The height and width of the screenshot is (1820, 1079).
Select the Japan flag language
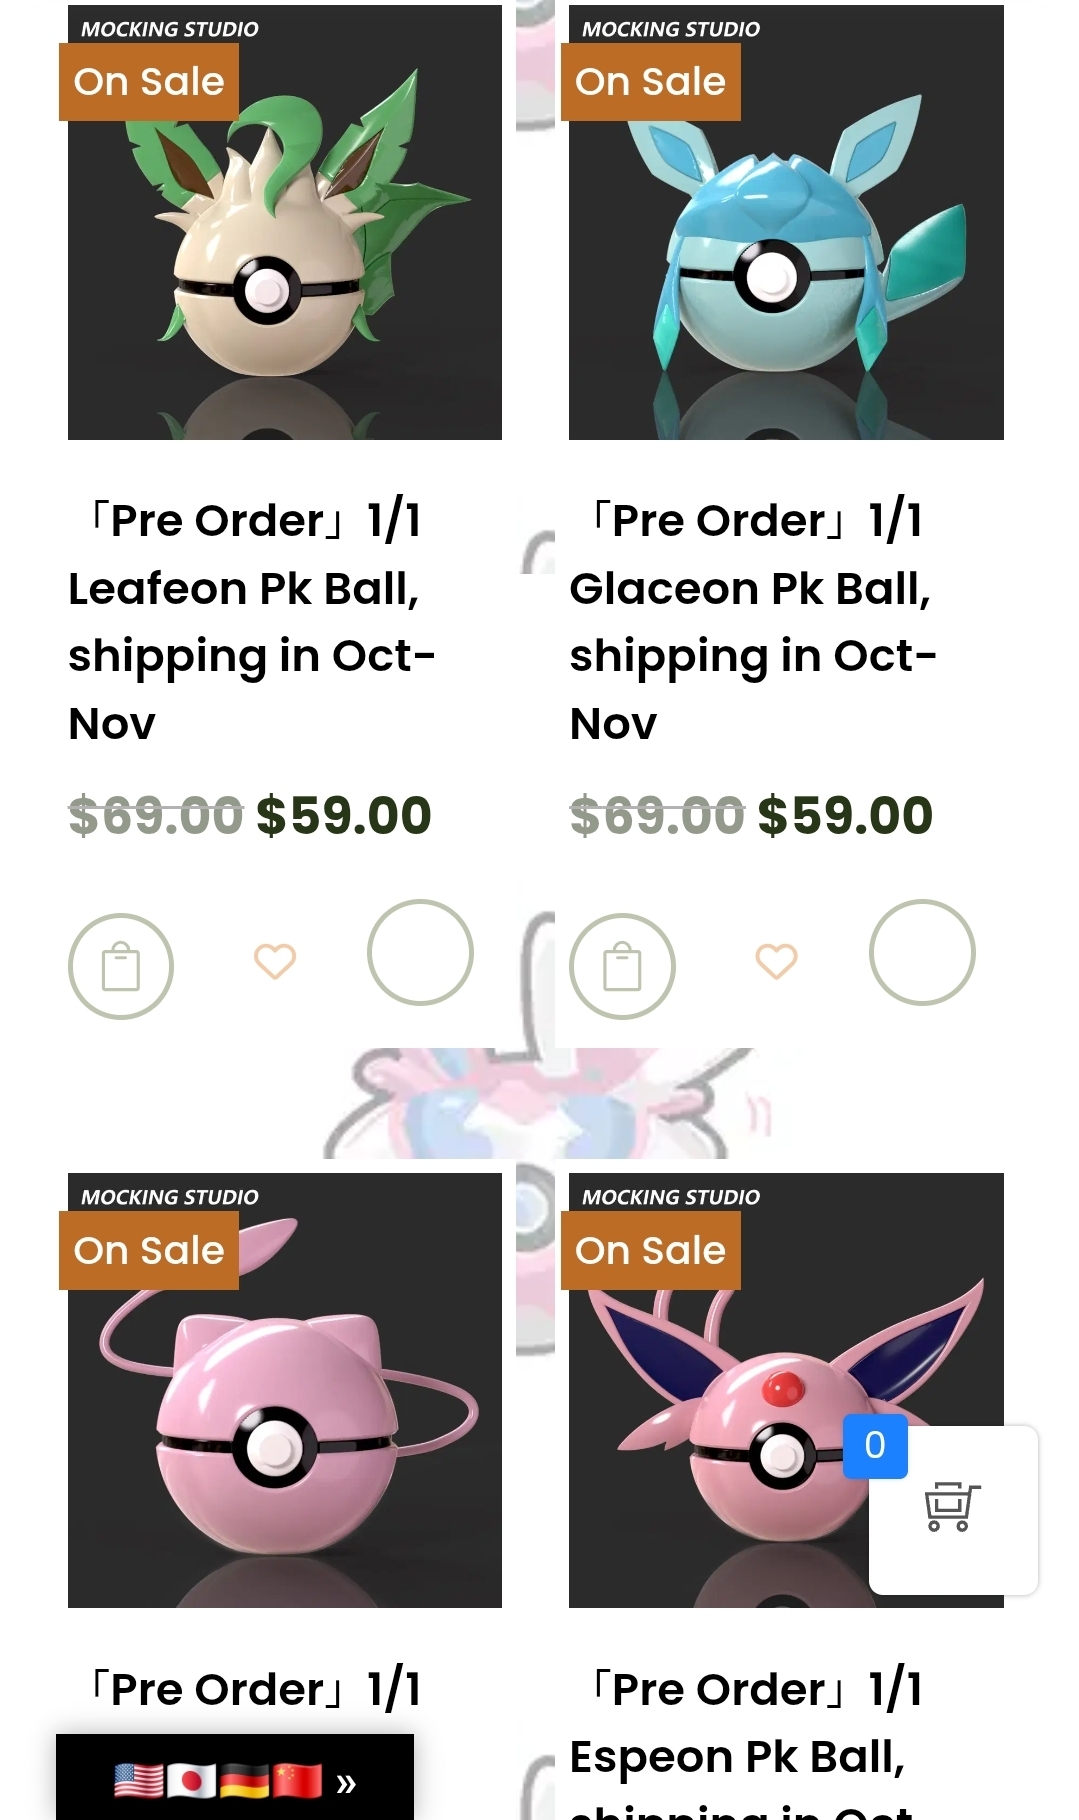coord(191,1781)
